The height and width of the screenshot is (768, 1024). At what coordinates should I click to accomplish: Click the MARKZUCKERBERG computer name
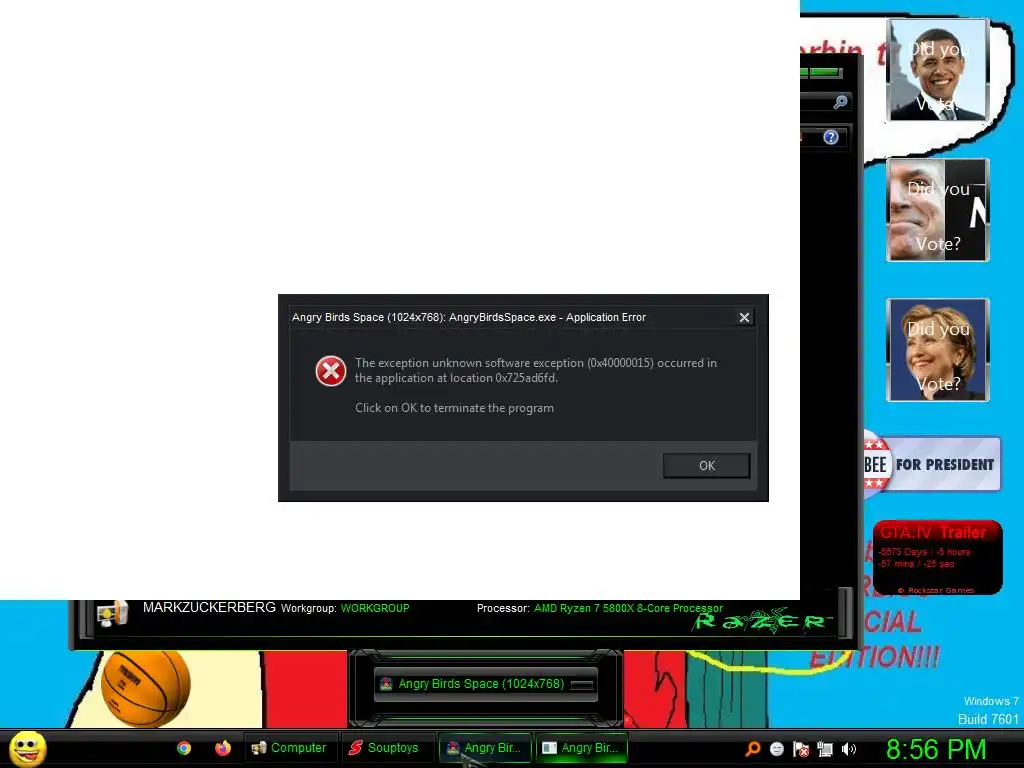(209, 607)
